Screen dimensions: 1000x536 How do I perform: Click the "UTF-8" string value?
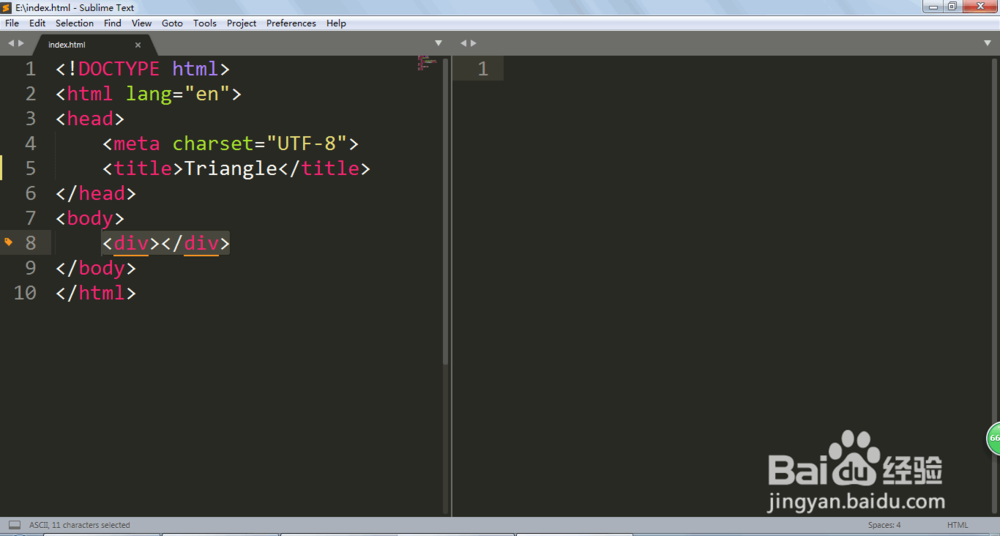coord(307,144)
